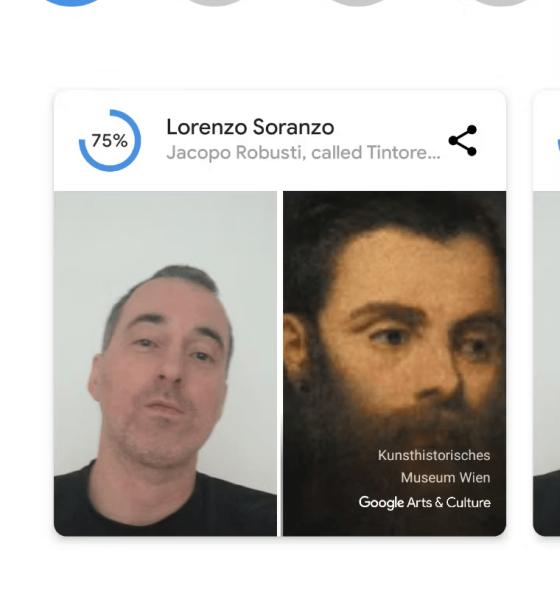Expand the truncated Tintore... subtitle ellipsis
Image resolution: width=560 pixels, height=600 pixels.
(431, 153)
